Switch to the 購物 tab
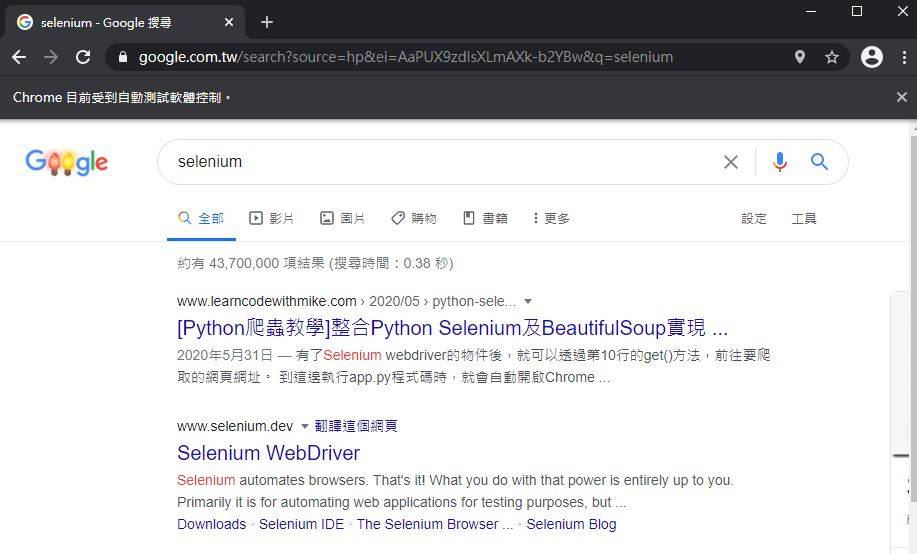 click(413, 218)
